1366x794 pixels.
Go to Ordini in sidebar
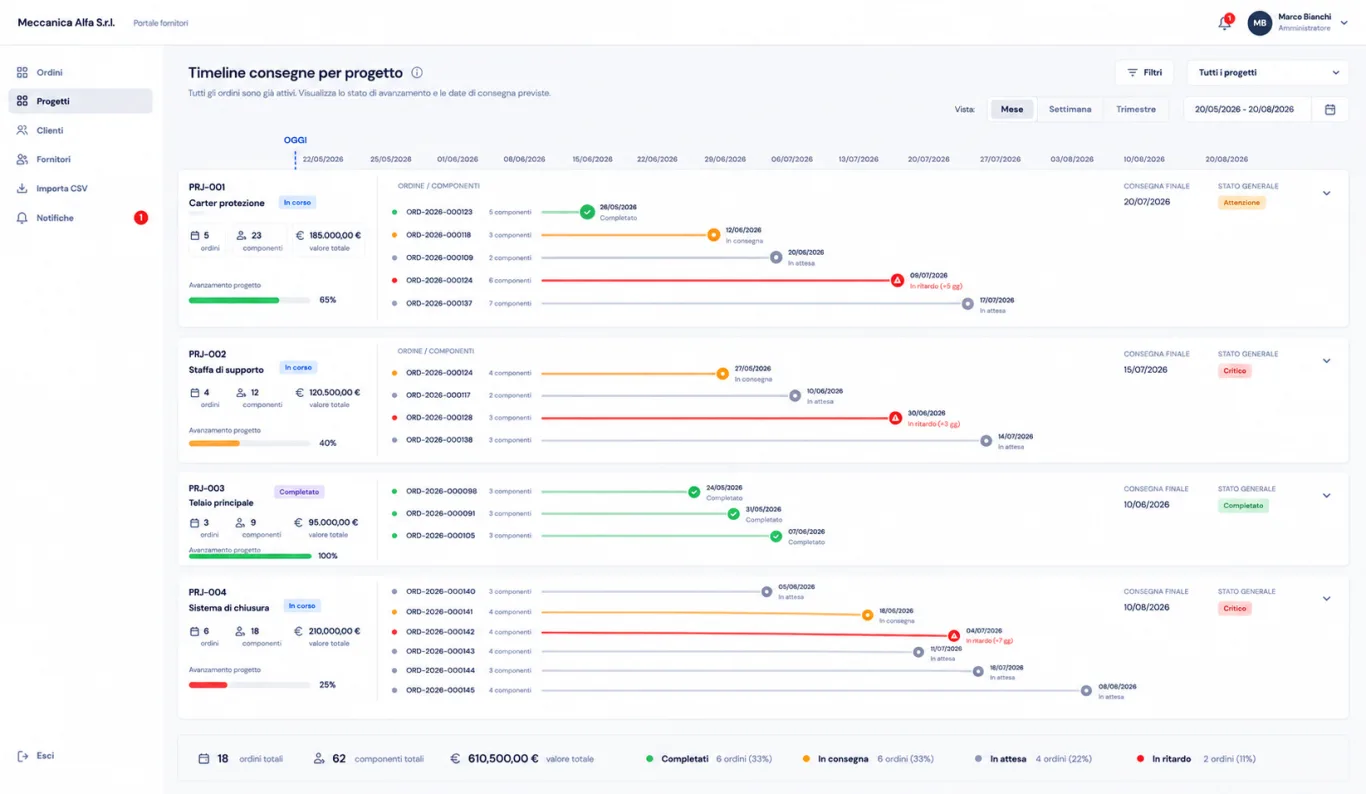point(80,72)
